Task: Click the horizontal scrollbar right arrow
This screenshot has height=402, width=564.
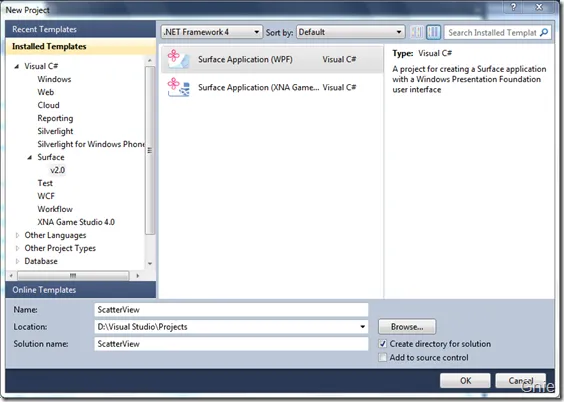Action: coord(137,276)
